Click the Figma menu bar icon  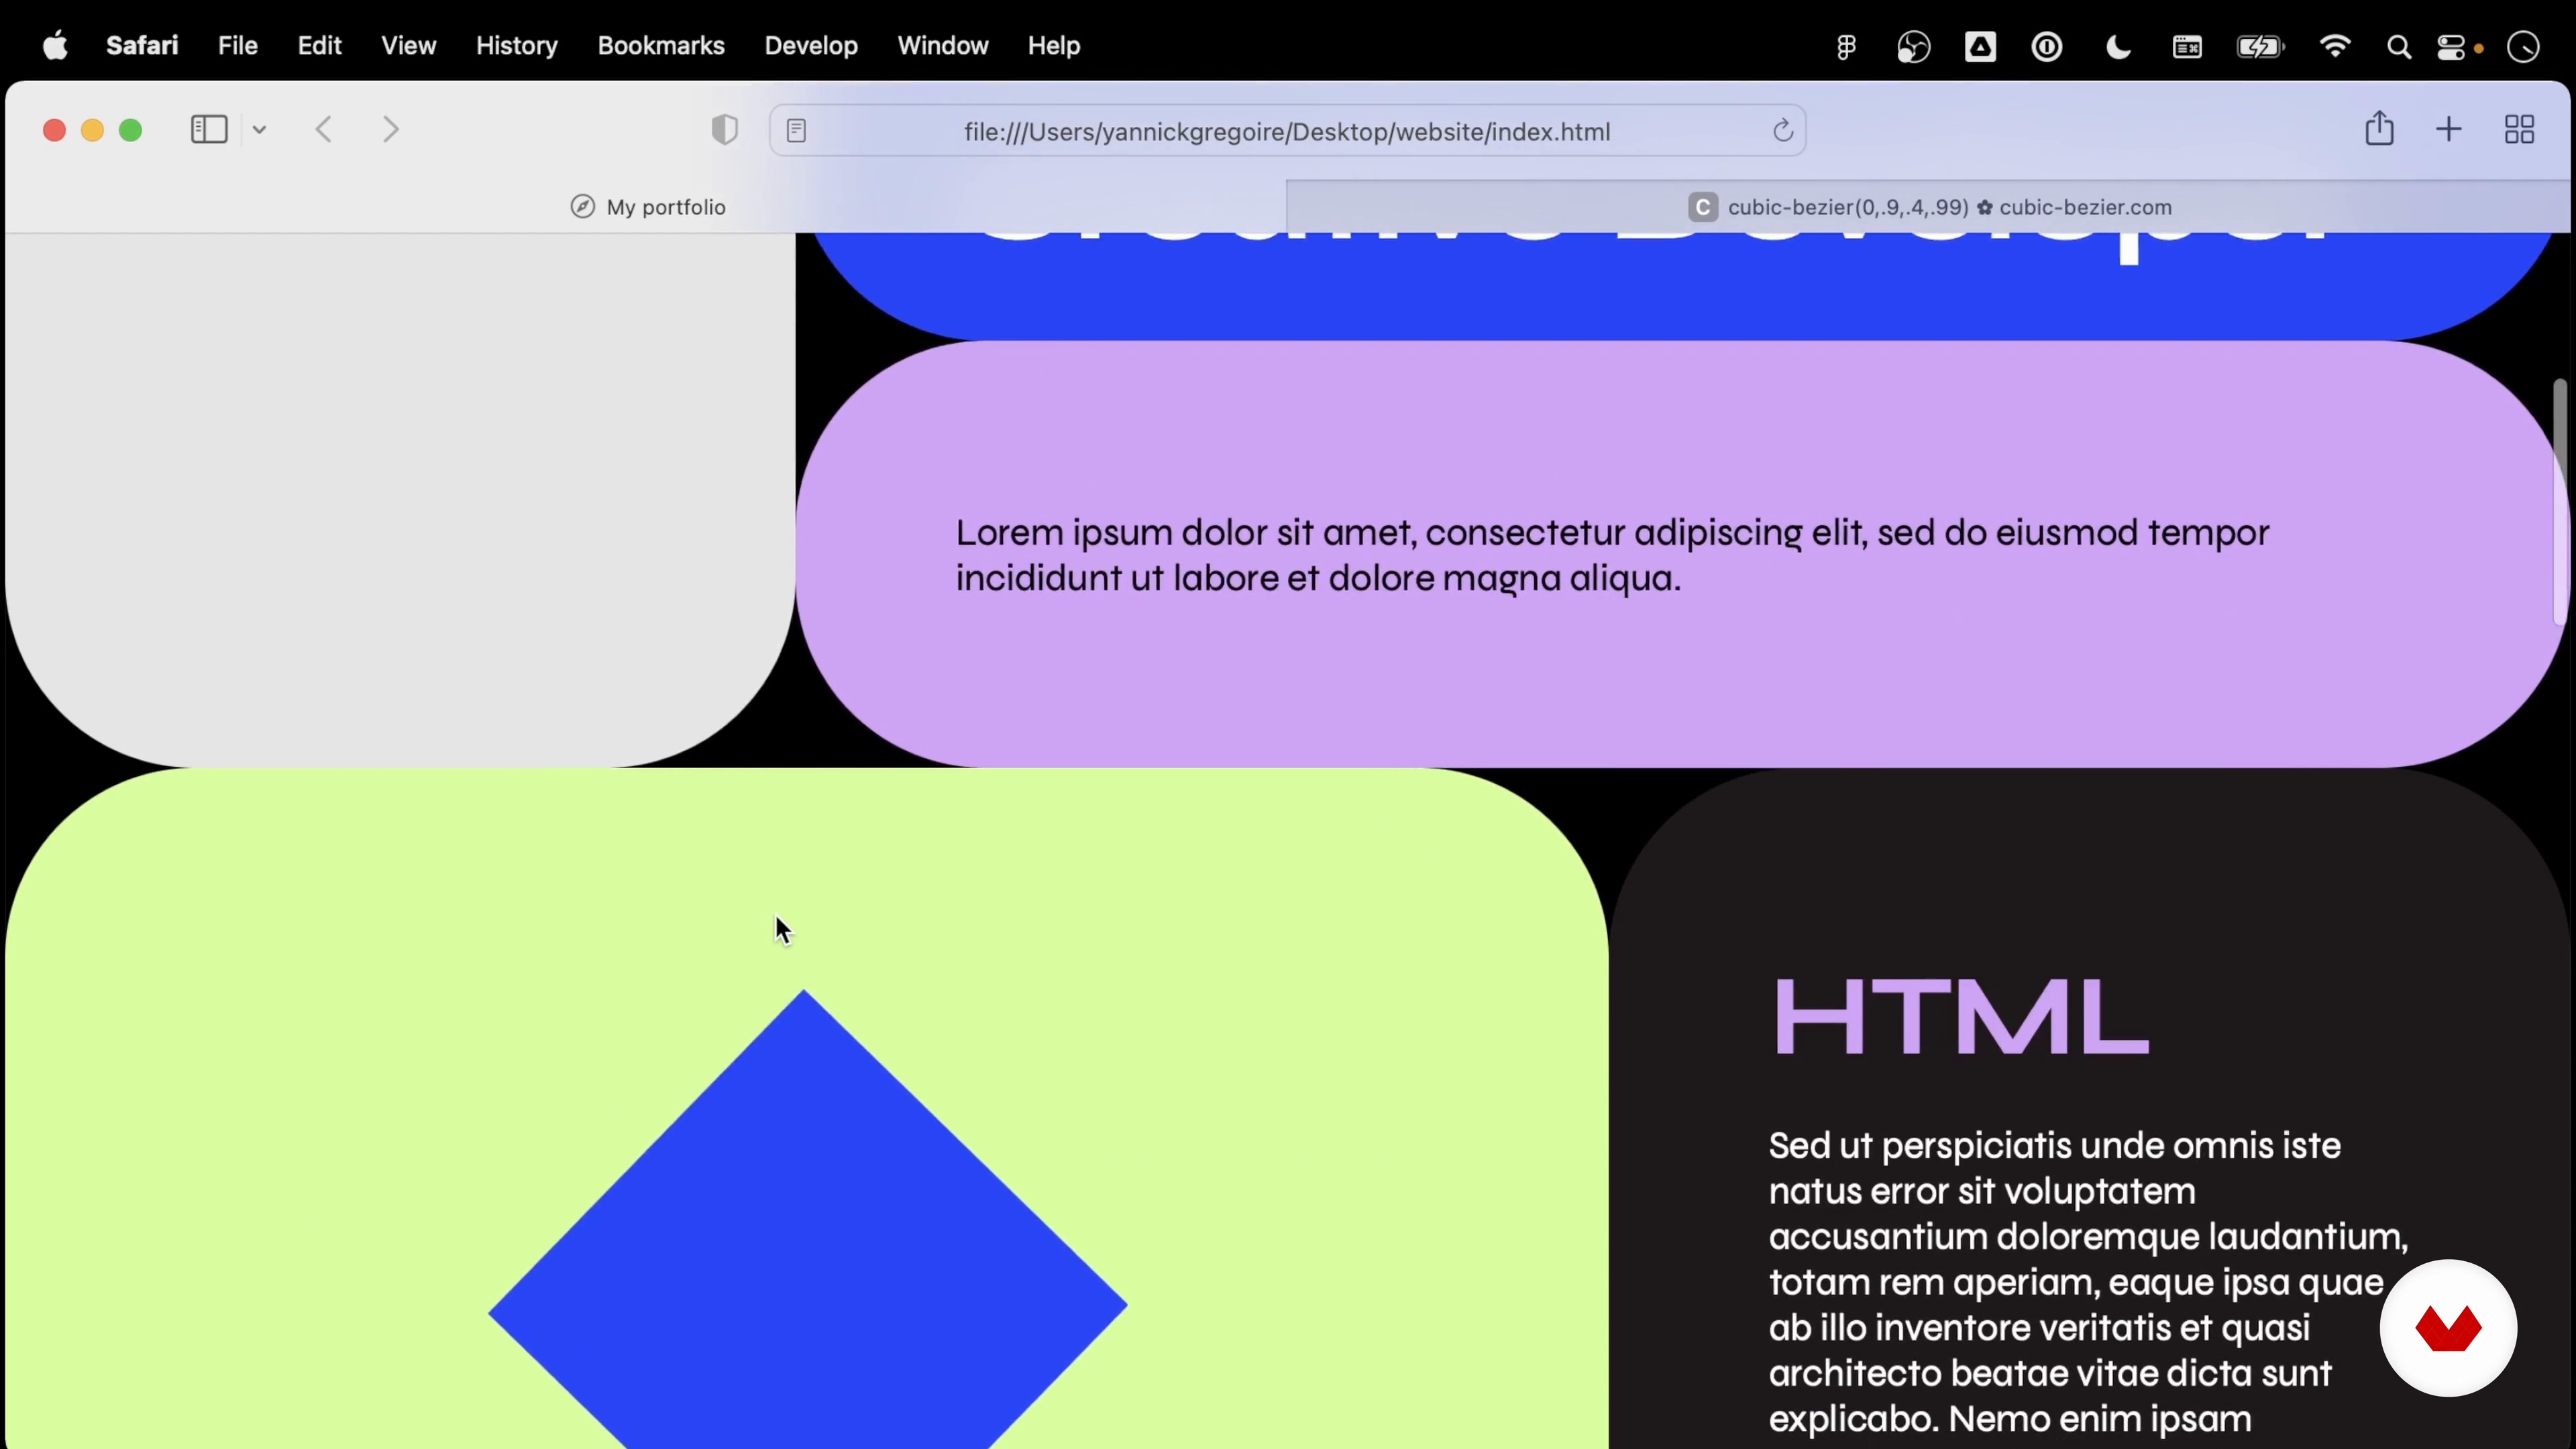pos(1846,47)
